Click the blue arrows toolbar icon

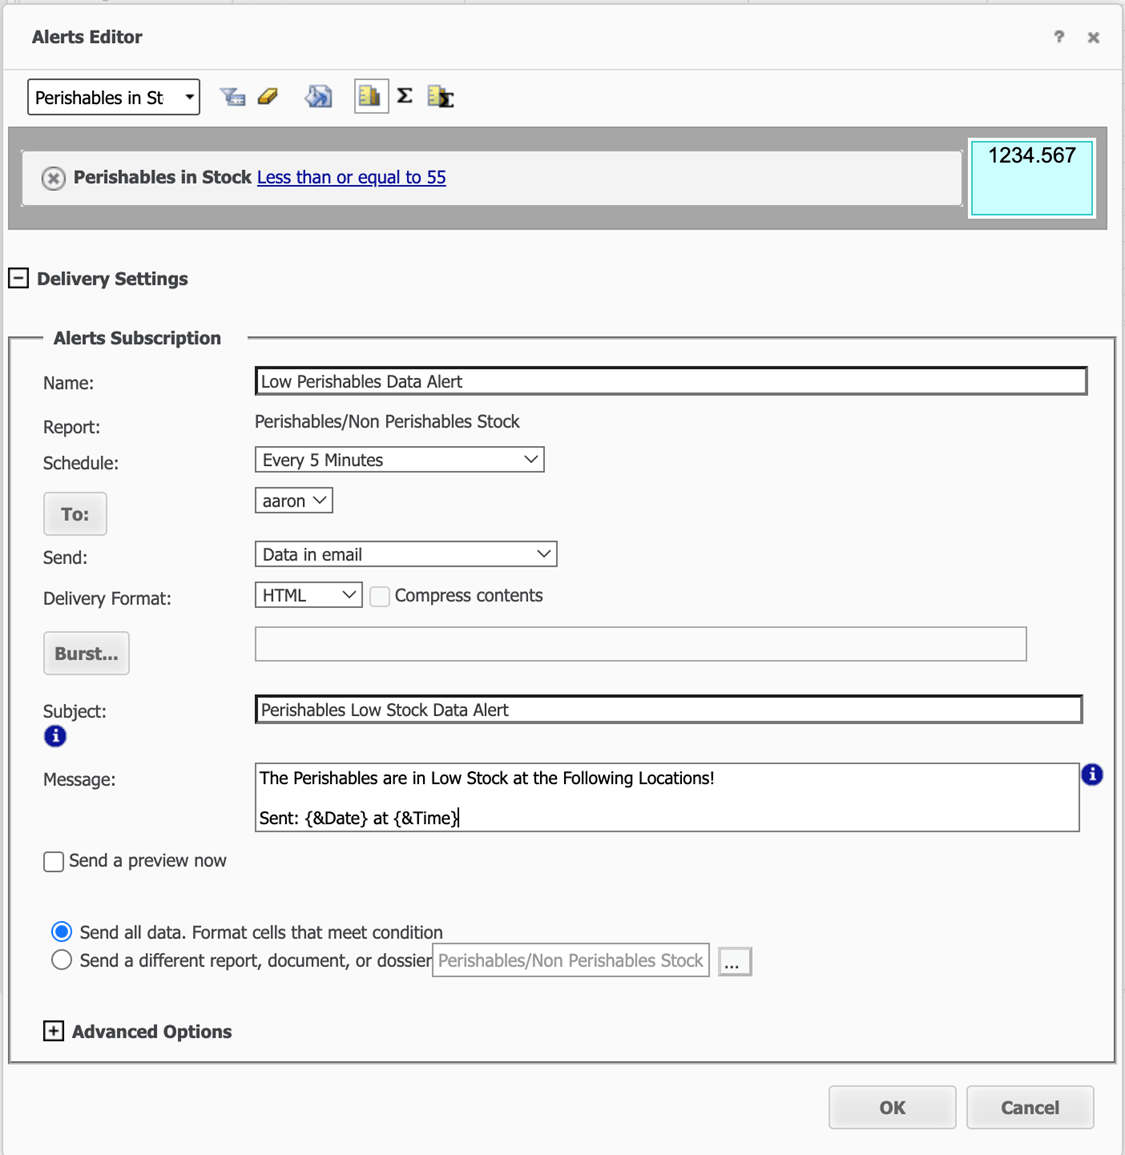coord(318,97)
